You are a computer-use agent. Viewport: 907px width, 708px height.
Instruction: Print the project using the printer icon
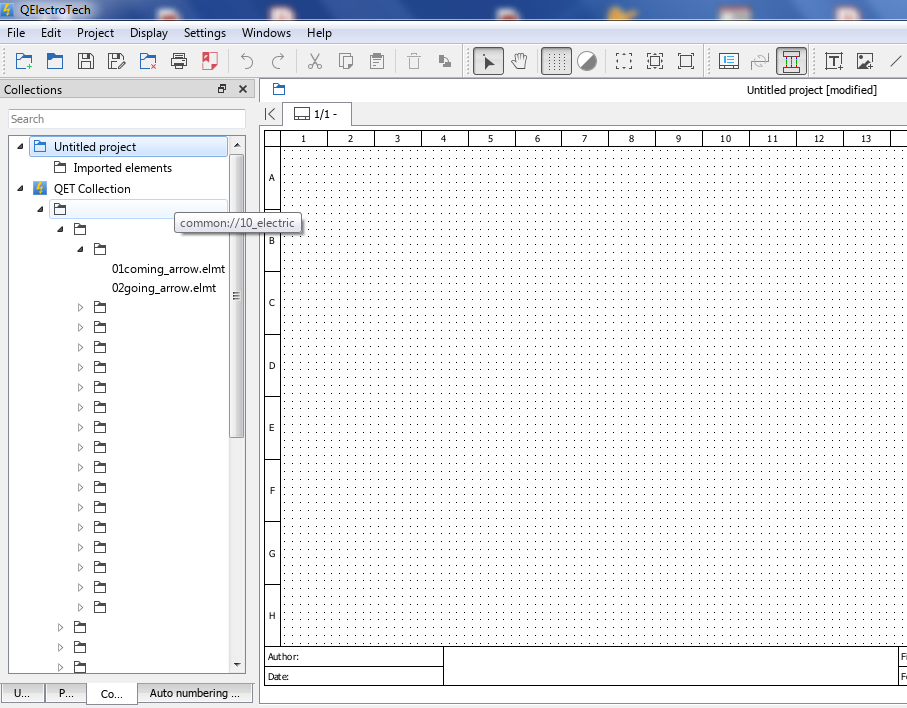(179, 61)
